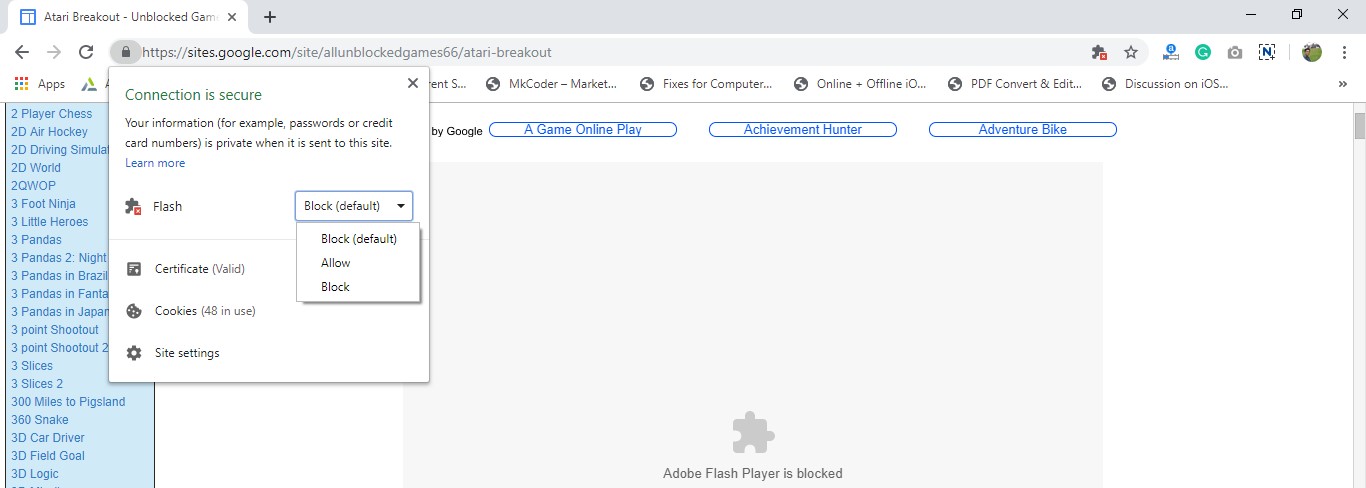Image resolution: width=1366 pixels, height=488 pixels.
Task: Reload the current page
Action: pos(86,52)
